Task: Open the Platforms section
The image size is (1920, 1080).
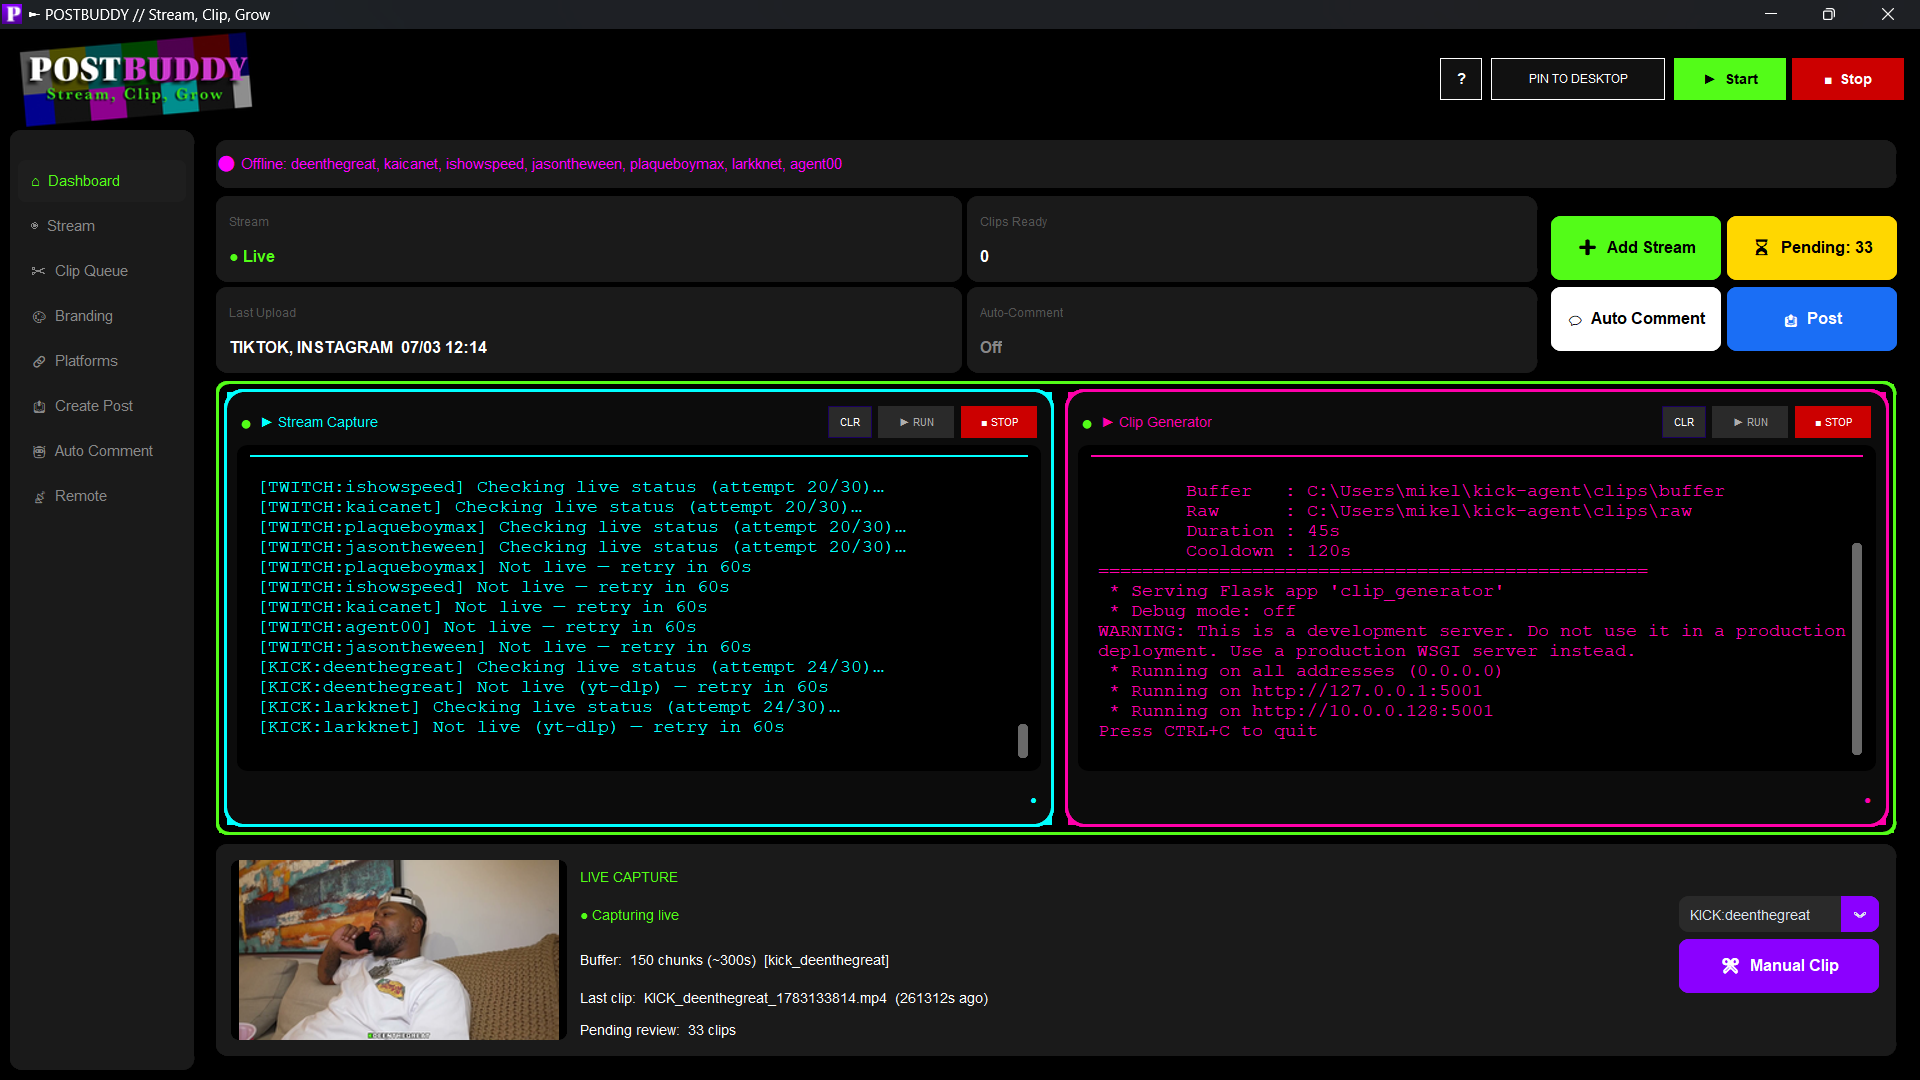Action: [x=102, y=361]
